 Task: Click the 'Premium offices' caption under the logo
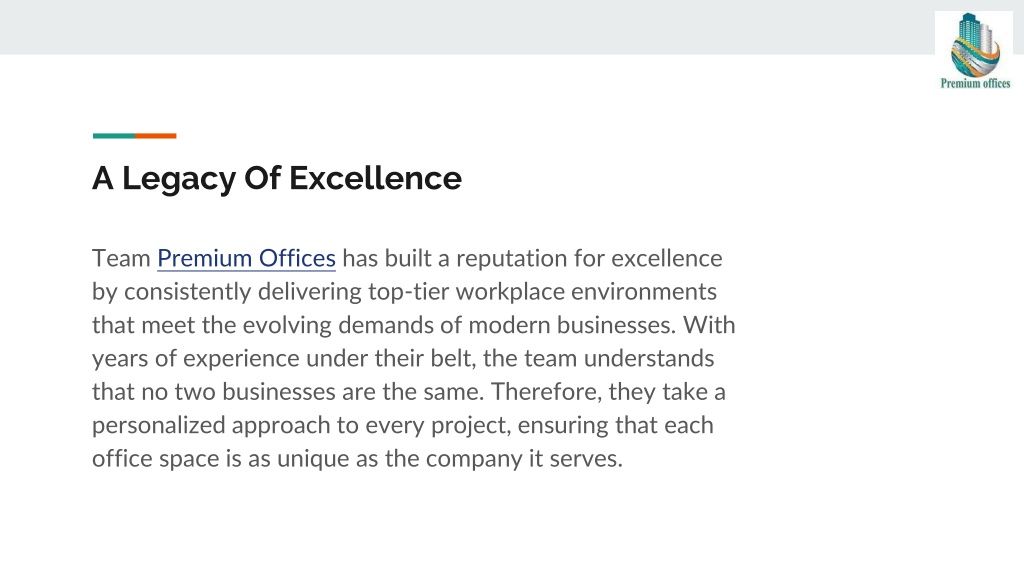point(975,84)
